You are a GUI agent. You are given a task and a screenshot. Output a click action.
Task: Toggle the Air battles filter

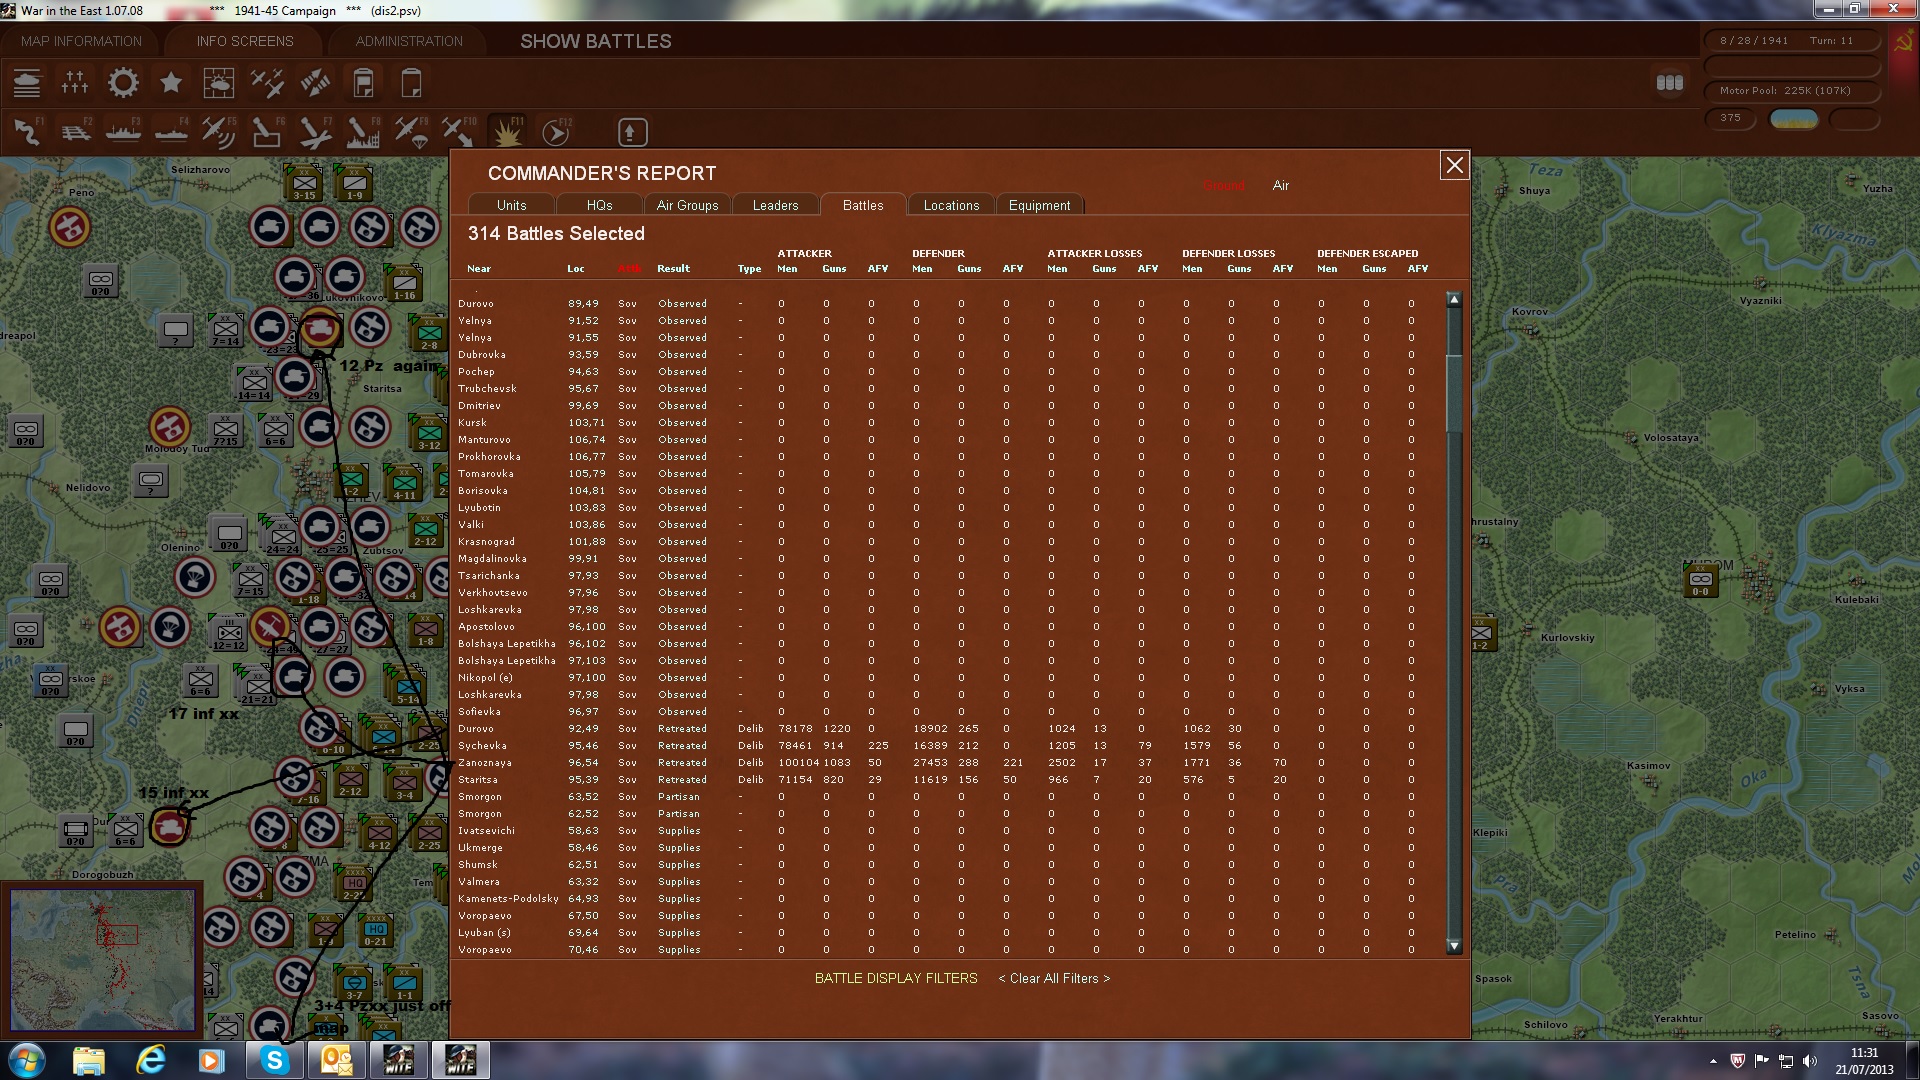(x=1280, y=186)
